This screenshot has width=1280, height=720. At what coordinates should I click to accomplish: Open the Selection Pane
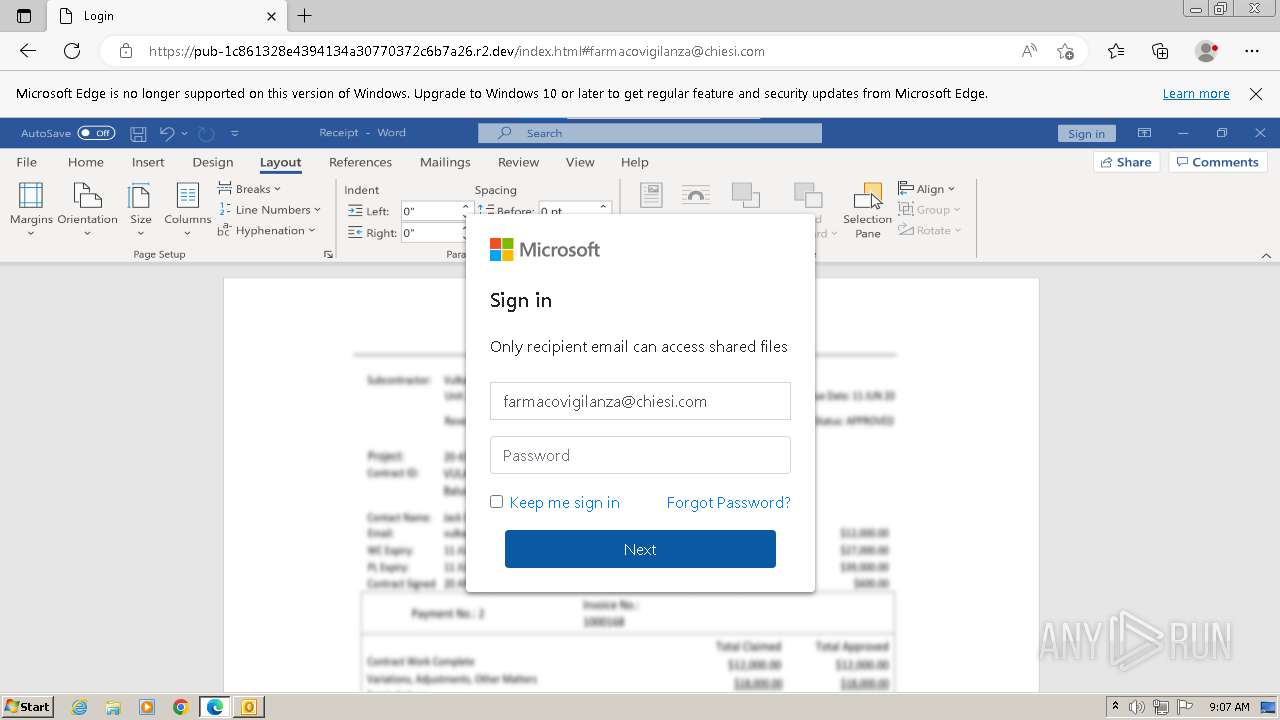tap(867, 211)
